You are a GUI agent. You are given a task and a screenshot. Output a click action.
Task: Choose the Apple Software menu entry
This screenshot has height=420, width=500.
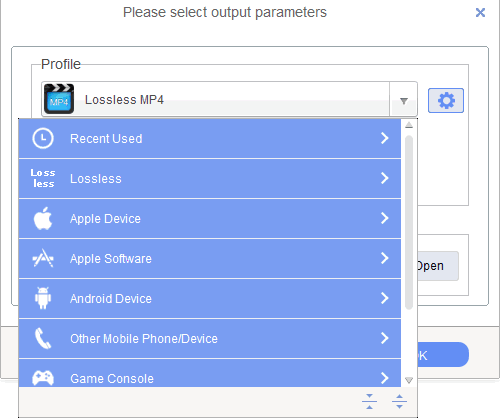210,258
